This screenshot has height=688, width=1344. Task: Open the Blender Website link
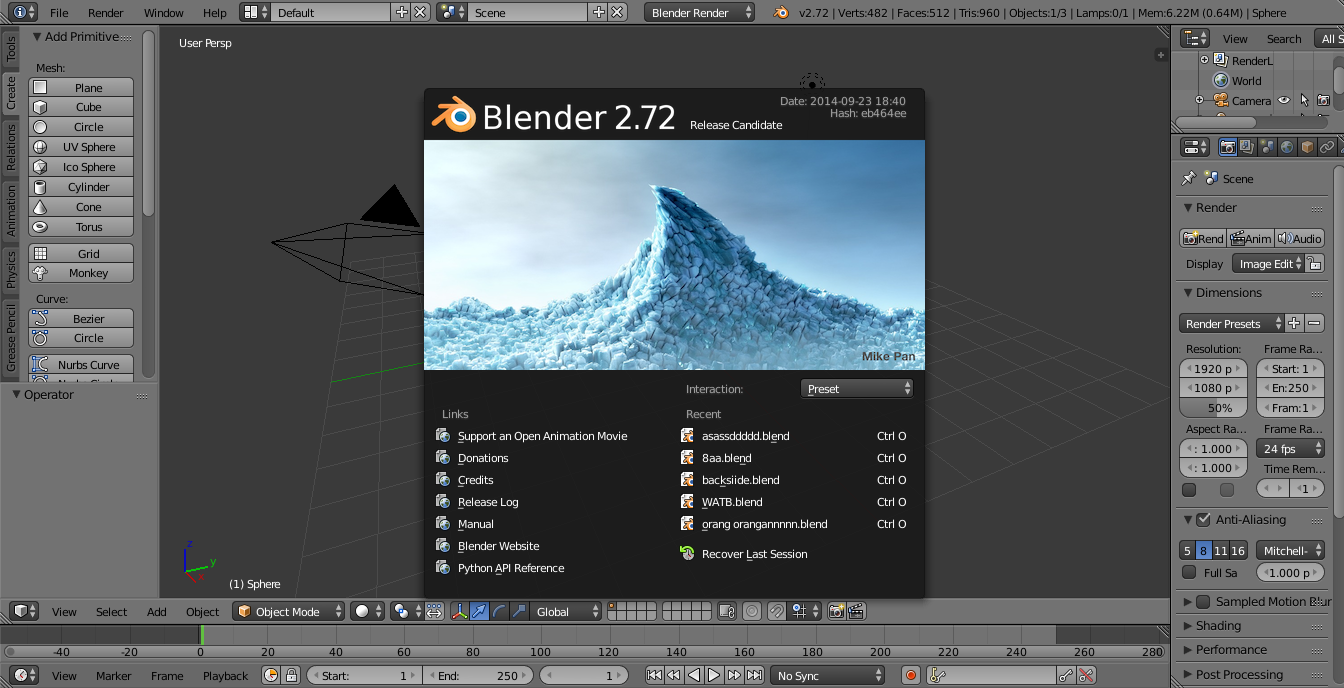click(x=498, y=546)
